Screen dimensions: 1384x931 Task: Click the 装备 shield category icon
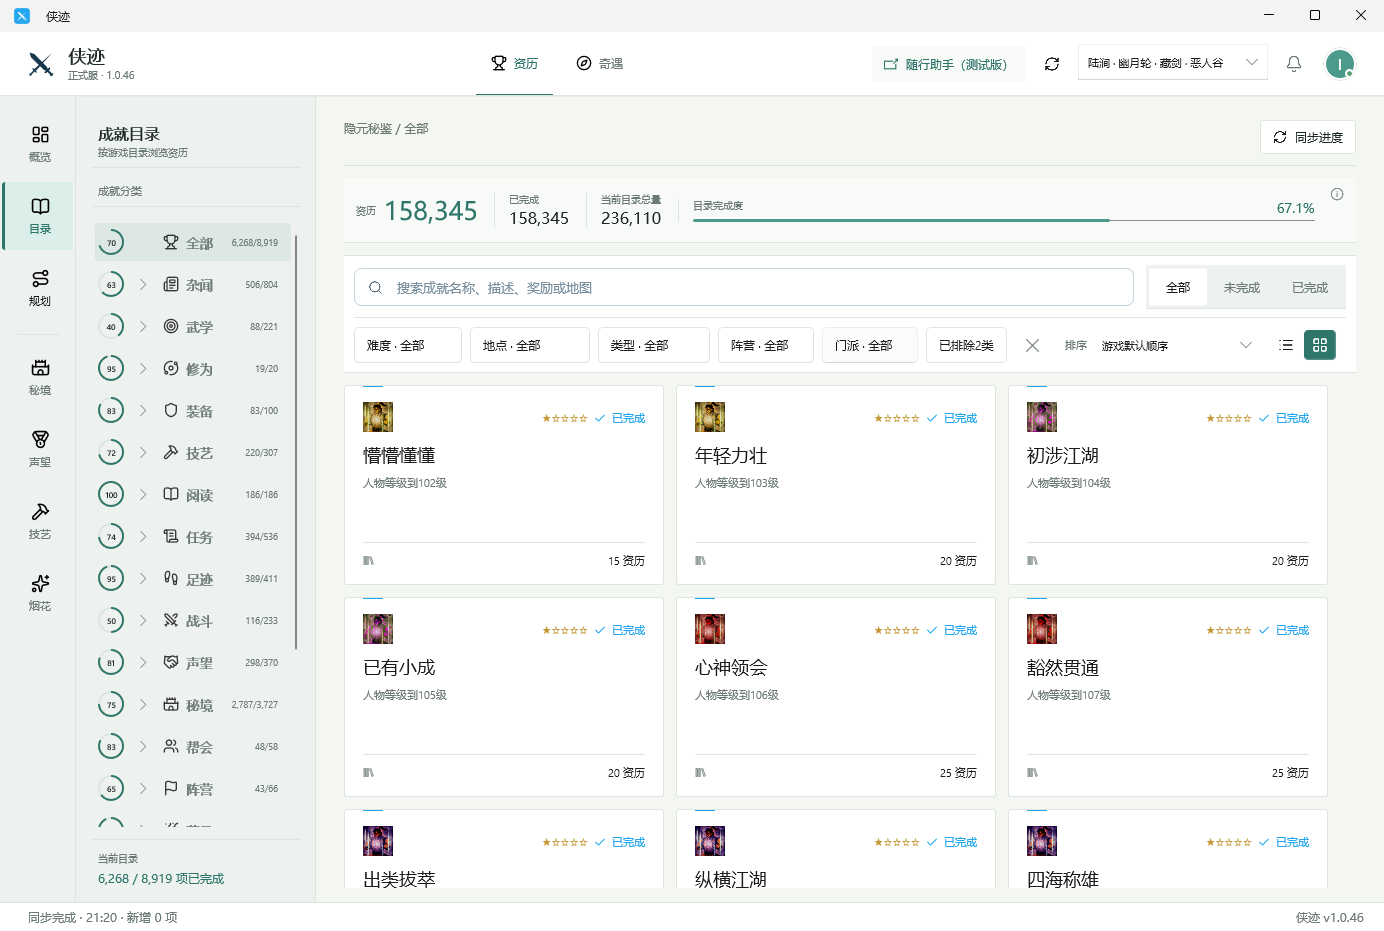click(171, 410)
